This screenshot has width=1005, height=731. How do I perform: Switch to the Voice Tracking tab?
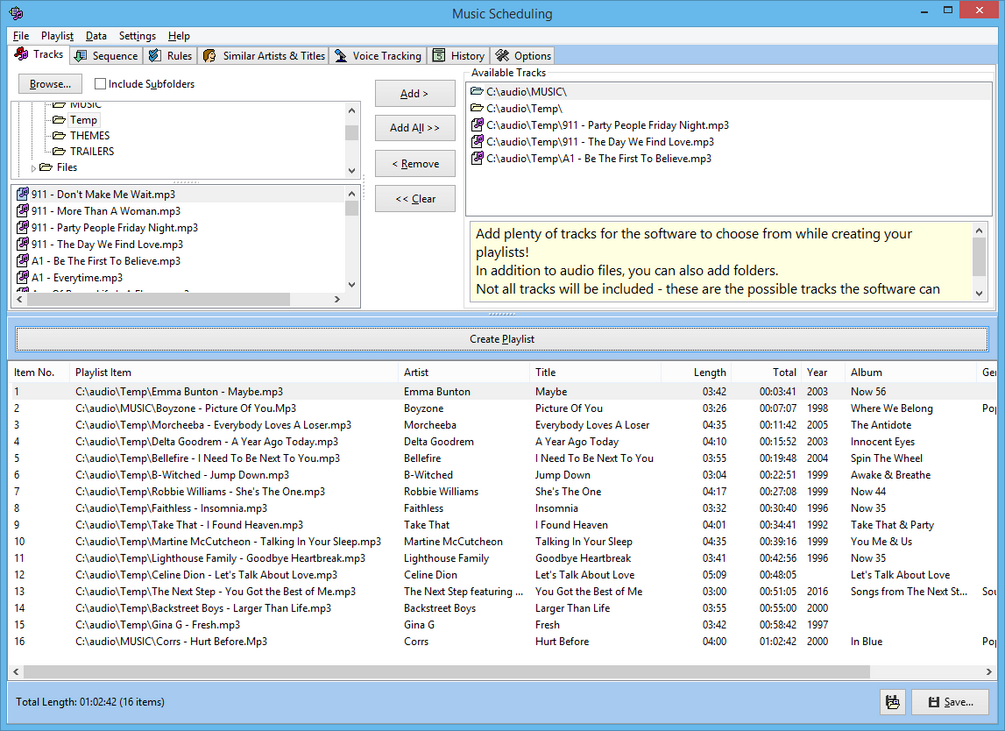[378, 56]
